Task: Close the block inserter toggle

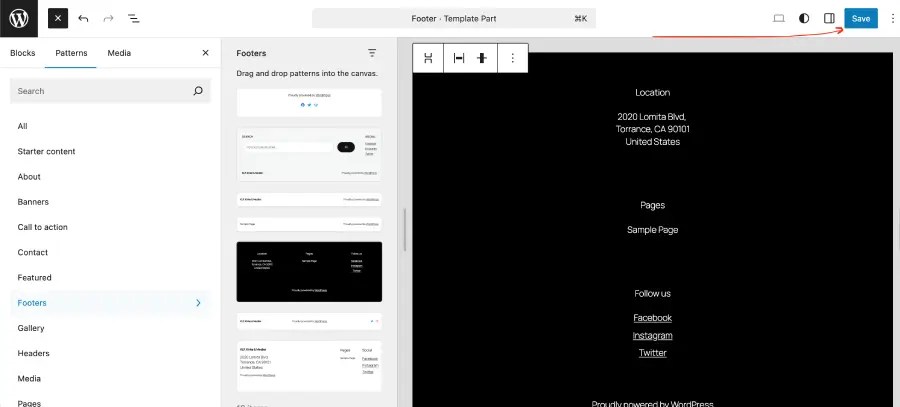Action: point(58,18)
